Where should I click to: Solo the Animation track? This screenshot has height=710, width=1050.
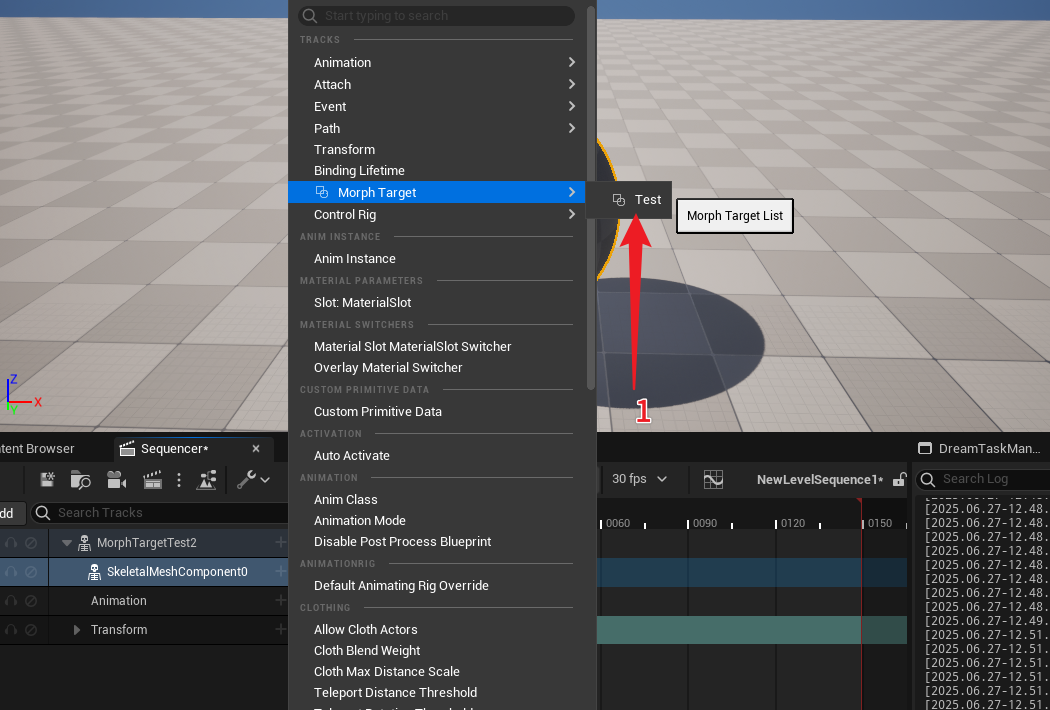point(11,601)
